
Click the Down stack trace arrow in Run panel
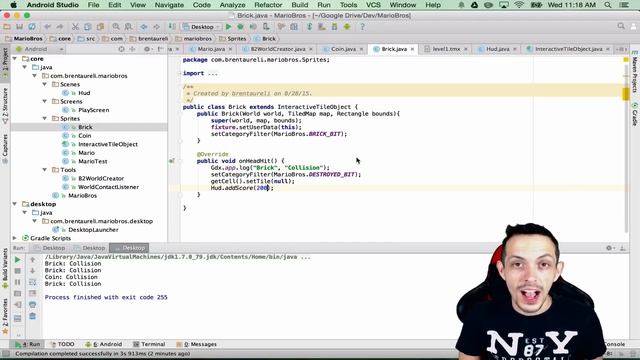click(x=33, y=271)
